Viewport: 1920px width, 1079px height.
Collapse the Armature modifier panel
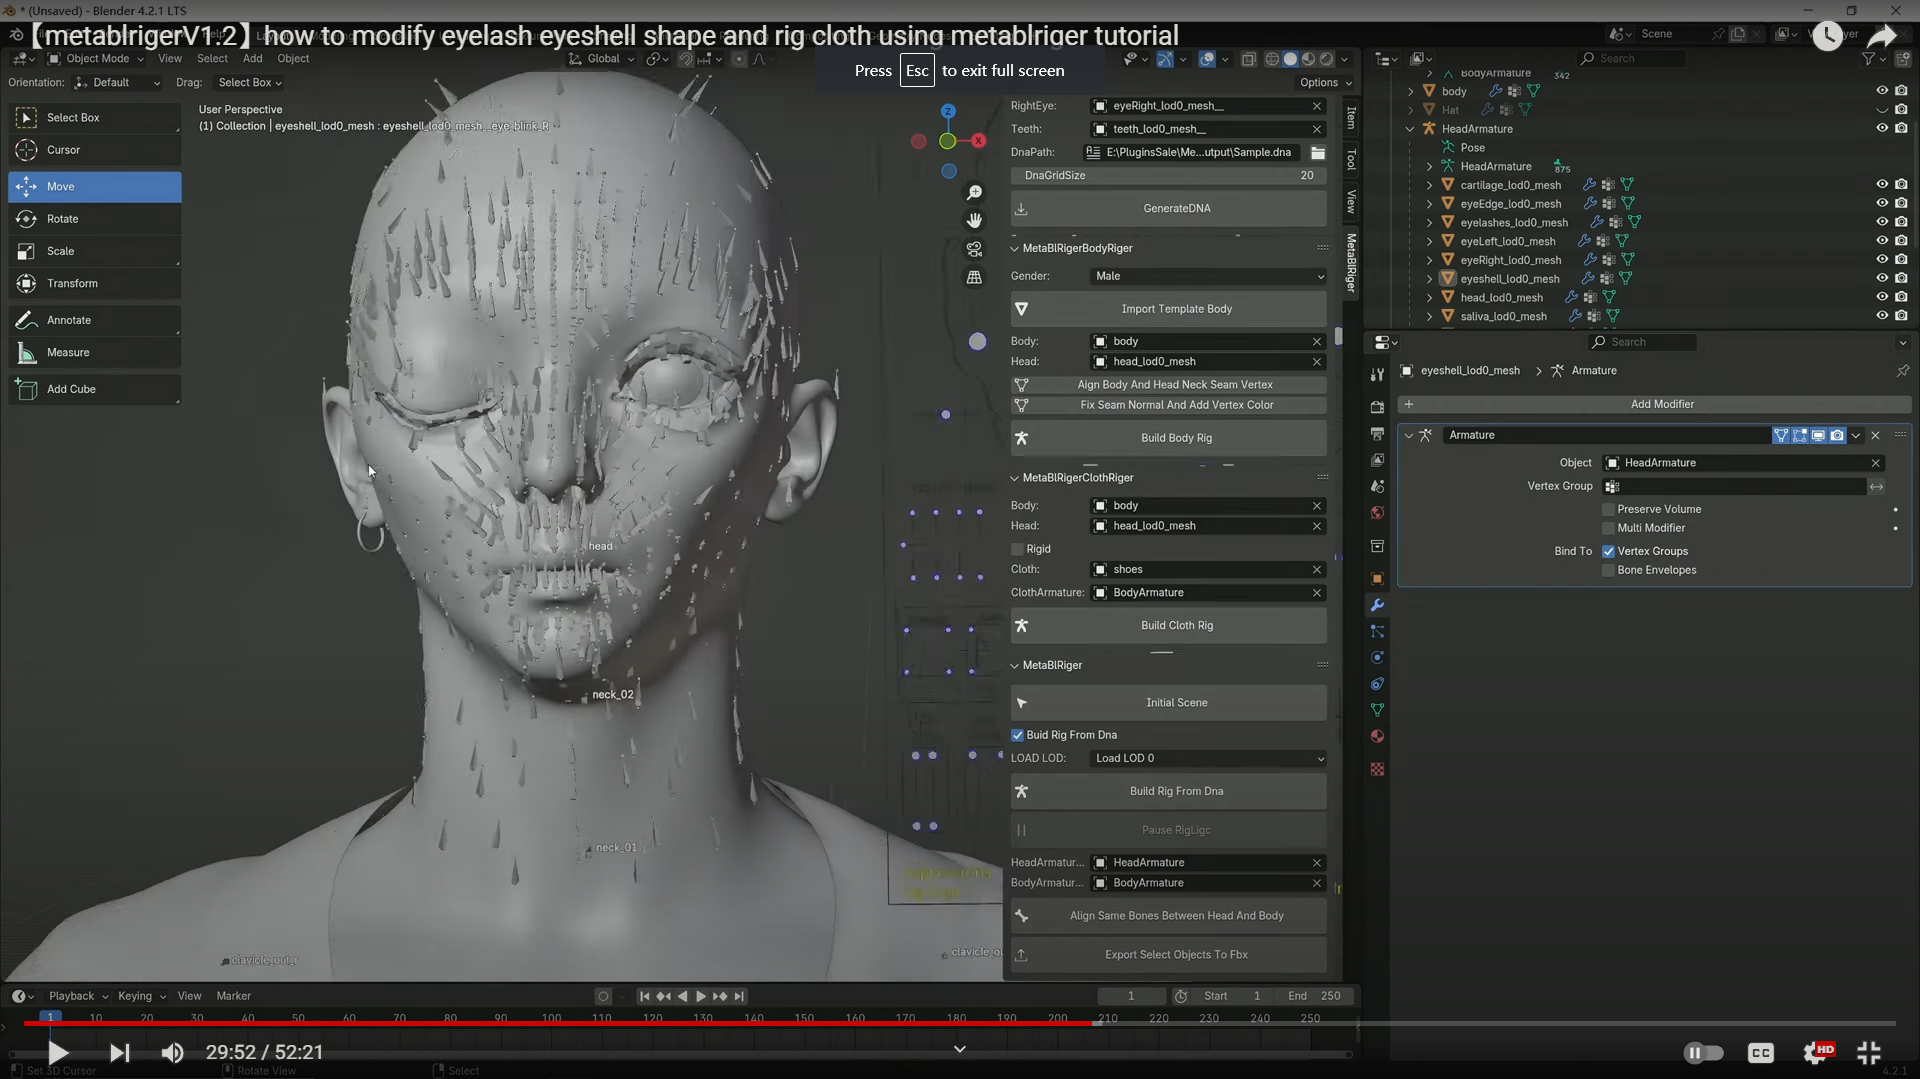pyautogui.click(x=1408, y=435)
